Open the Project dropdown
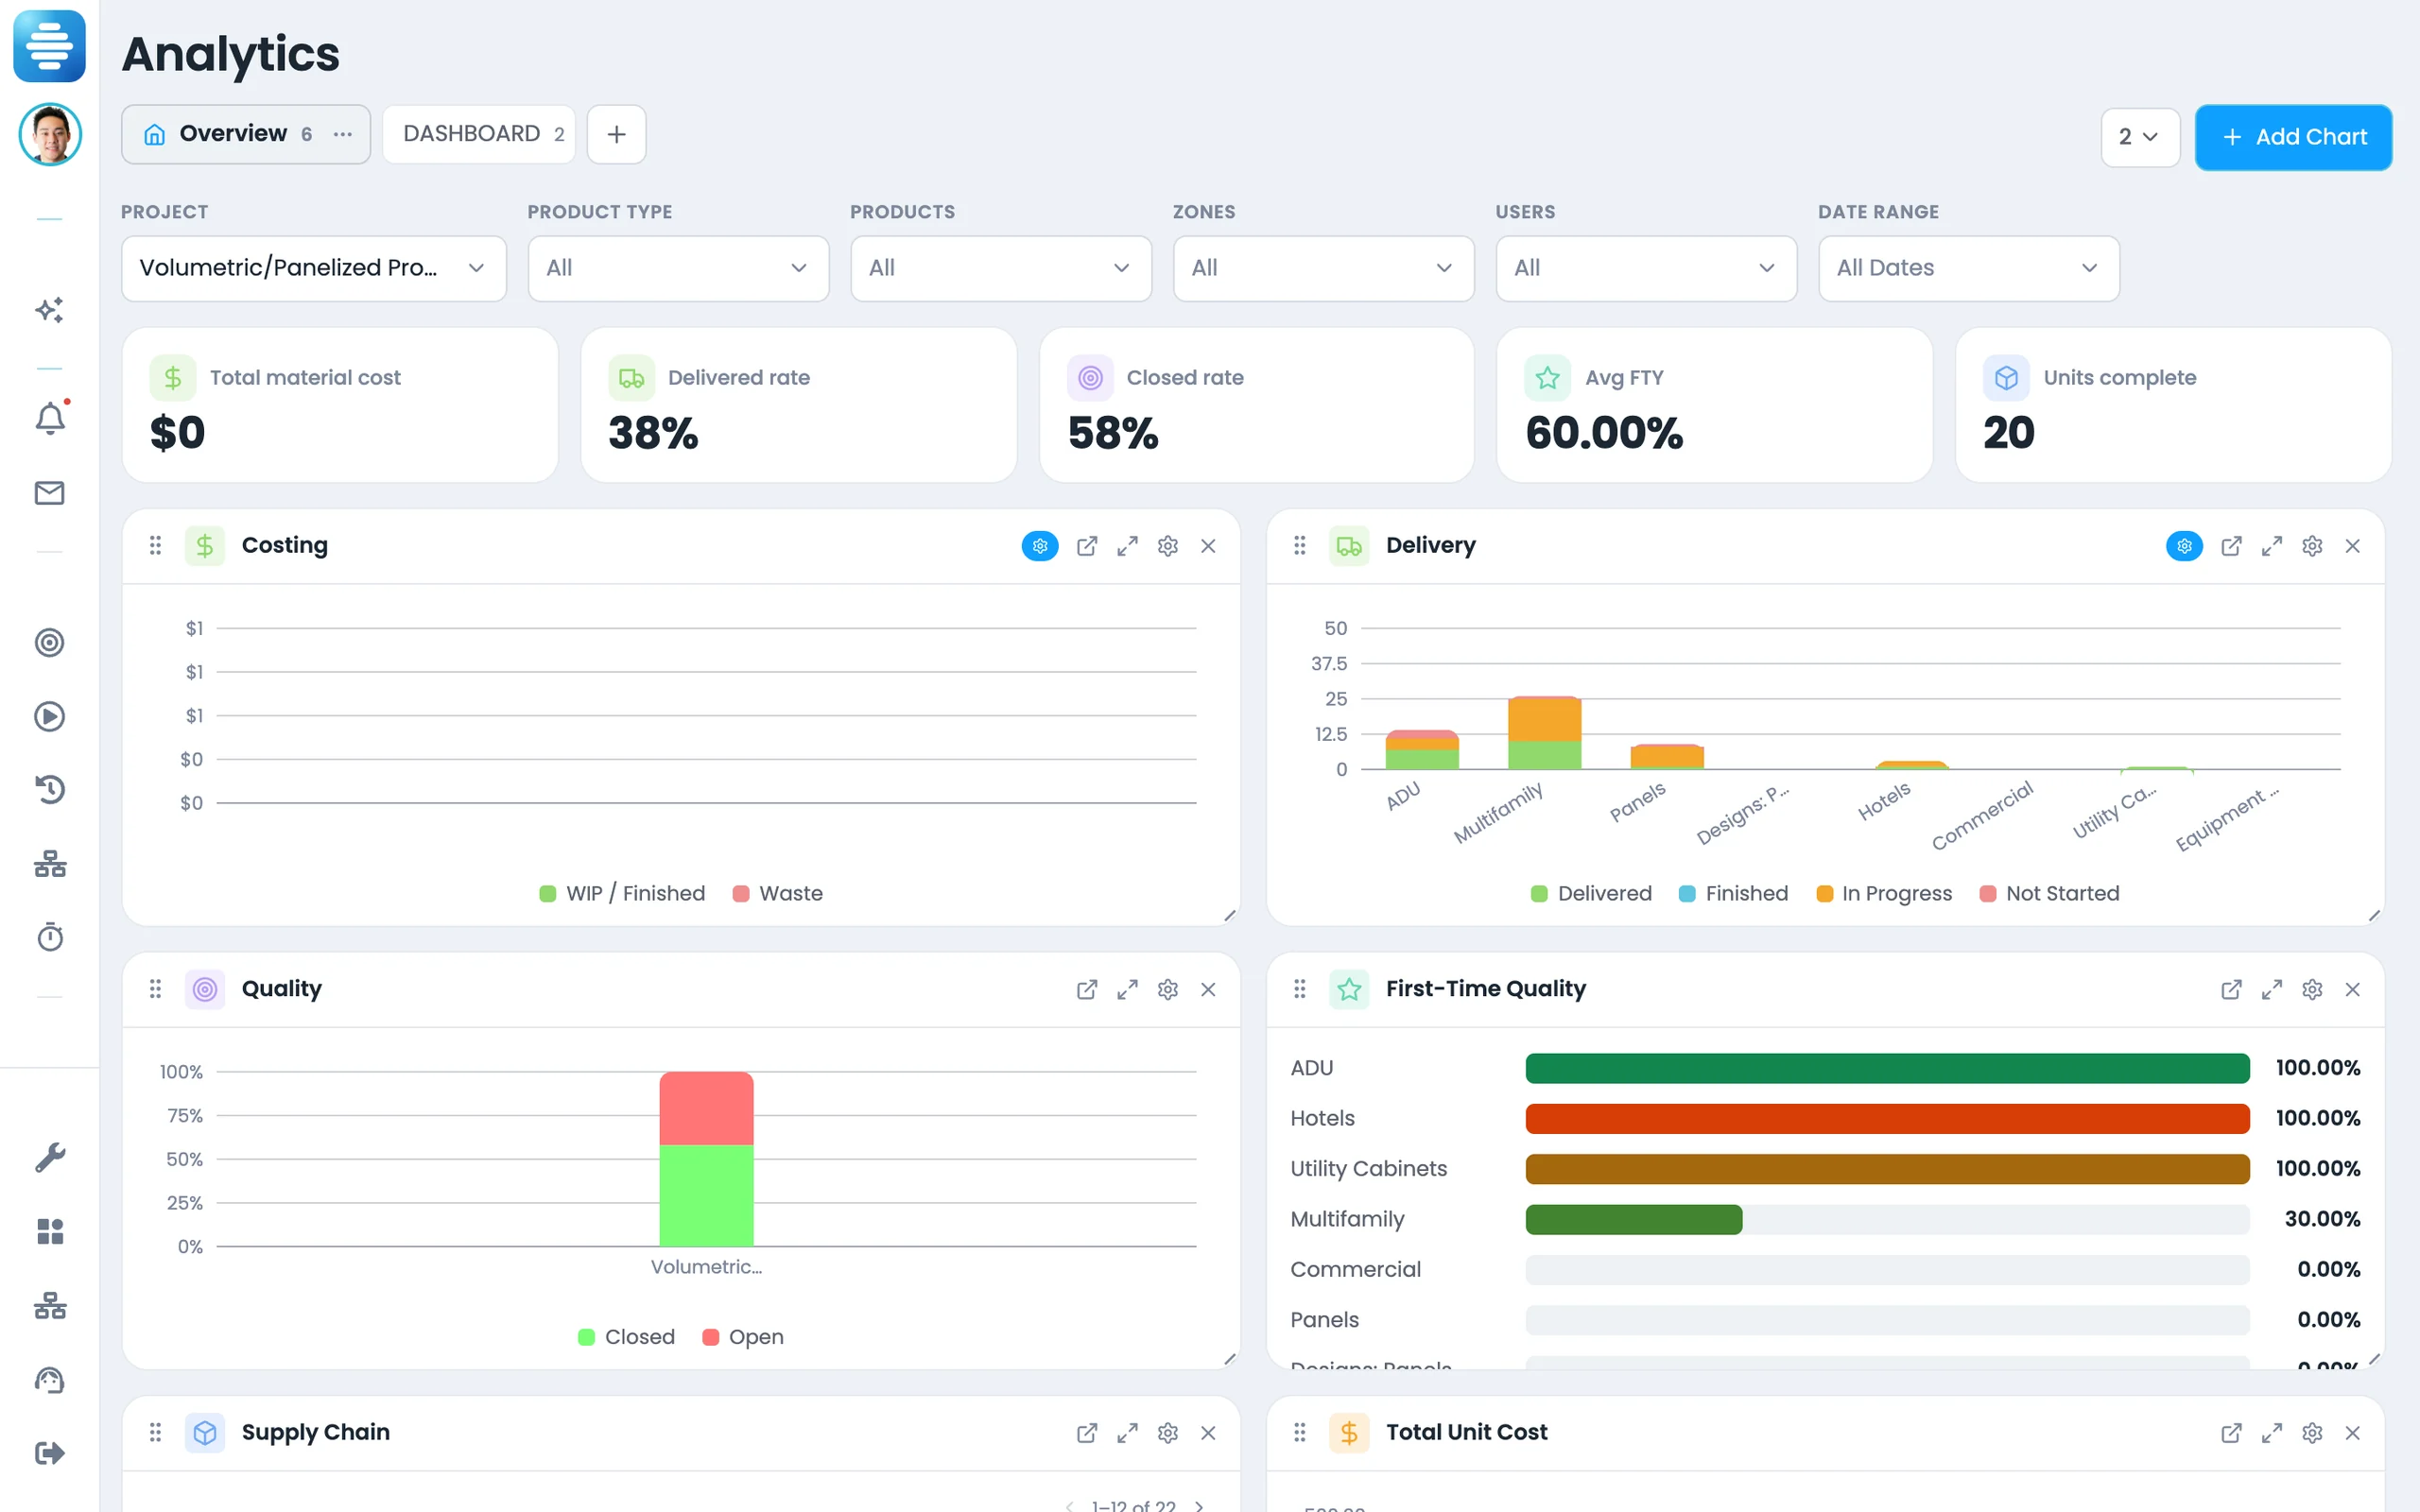 [313, 268]
